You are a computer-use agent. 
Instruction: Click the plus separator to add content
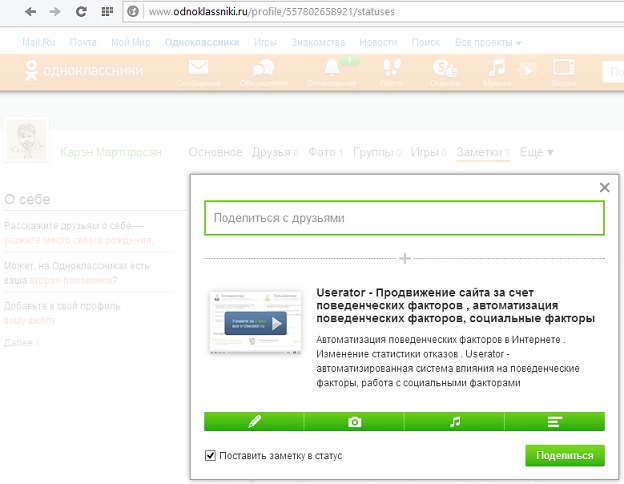pos(405,258)
